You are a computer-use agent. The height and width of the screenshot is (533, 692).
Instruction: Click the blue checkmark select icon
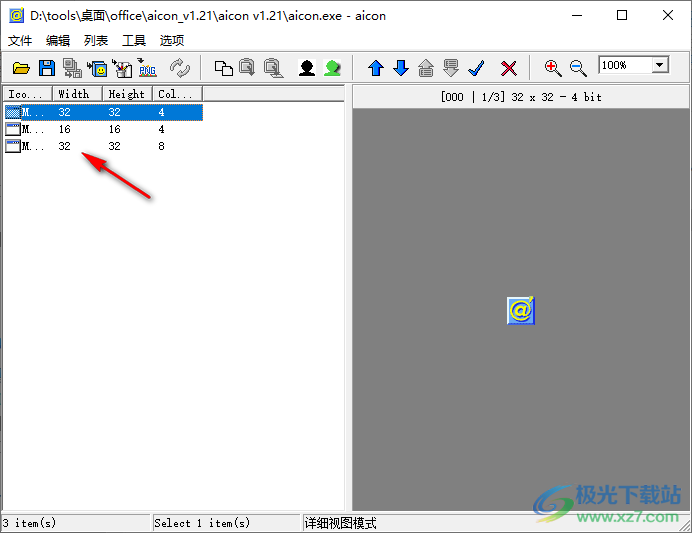click(x=476, y=68)
